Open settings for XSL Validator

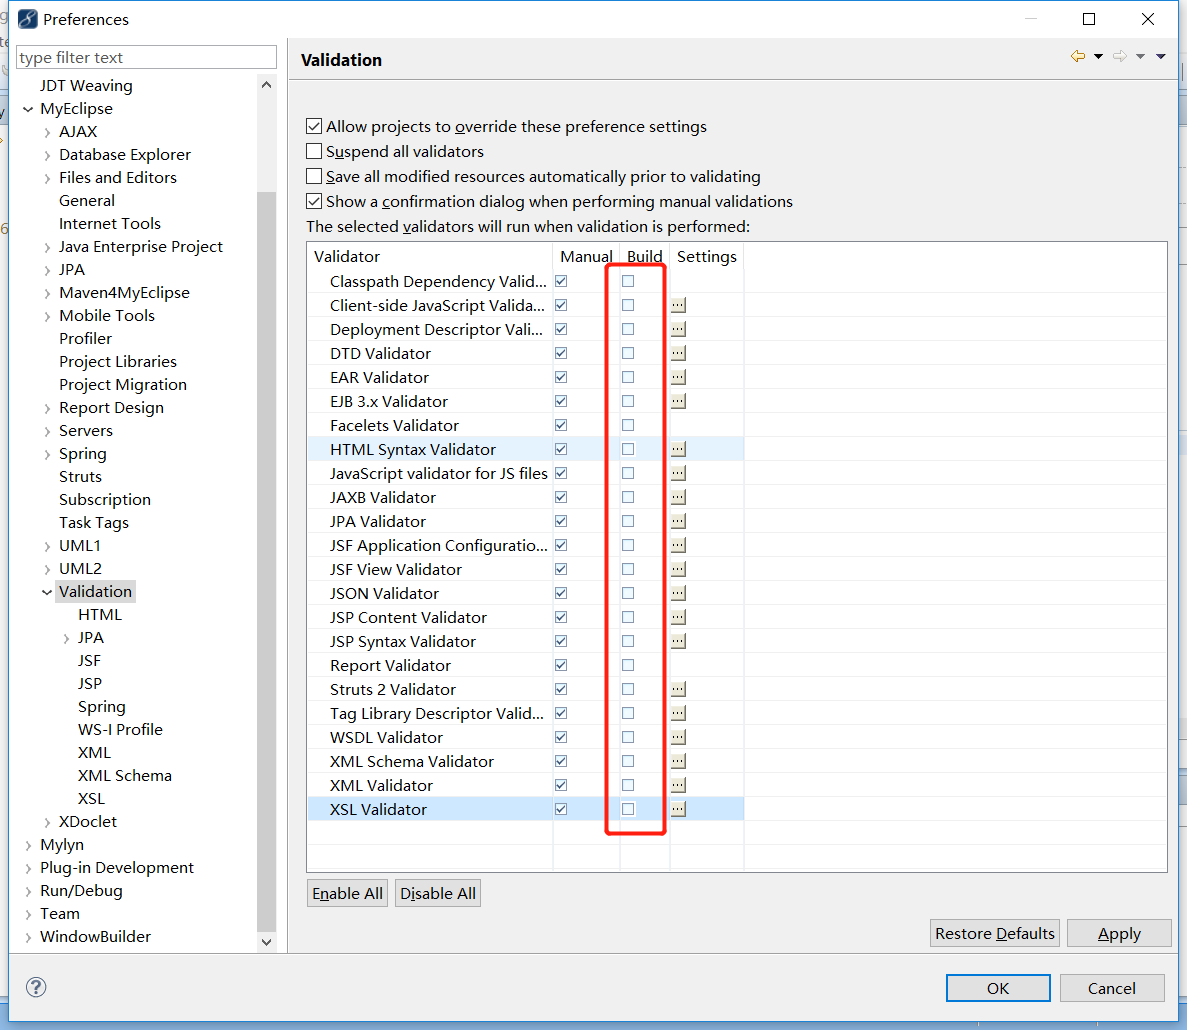[678, 809]
